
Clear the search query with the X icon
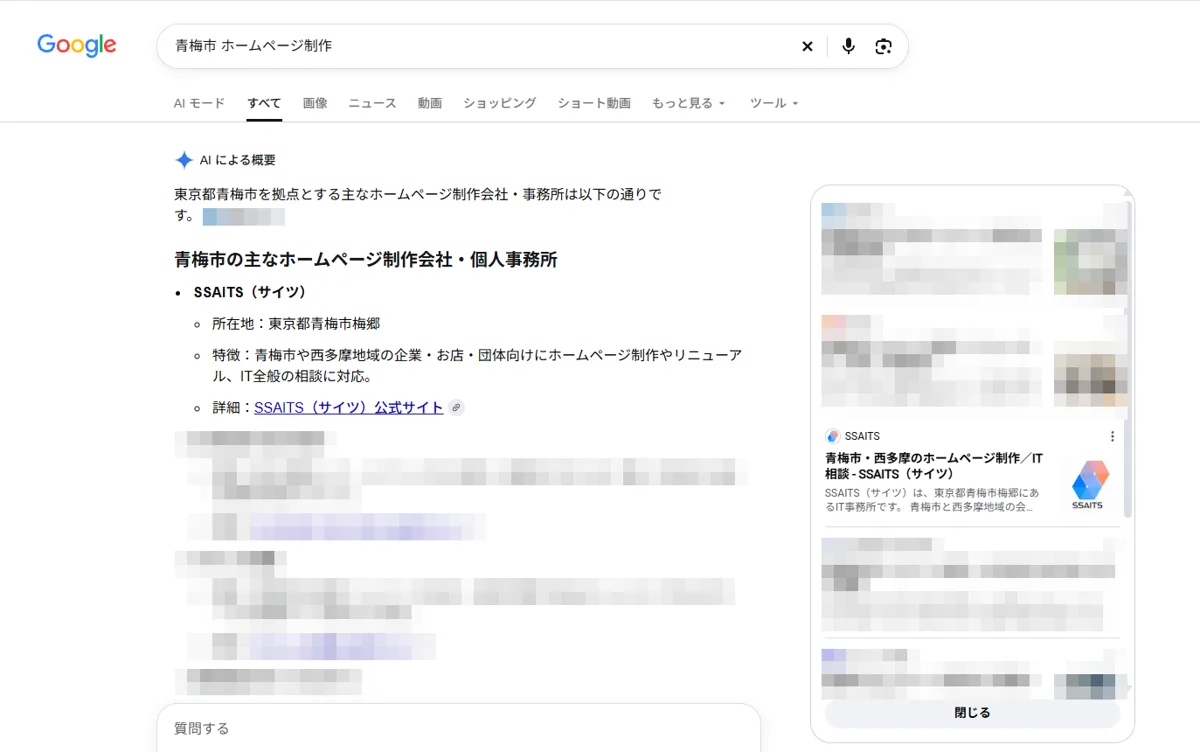click(807, 46)
